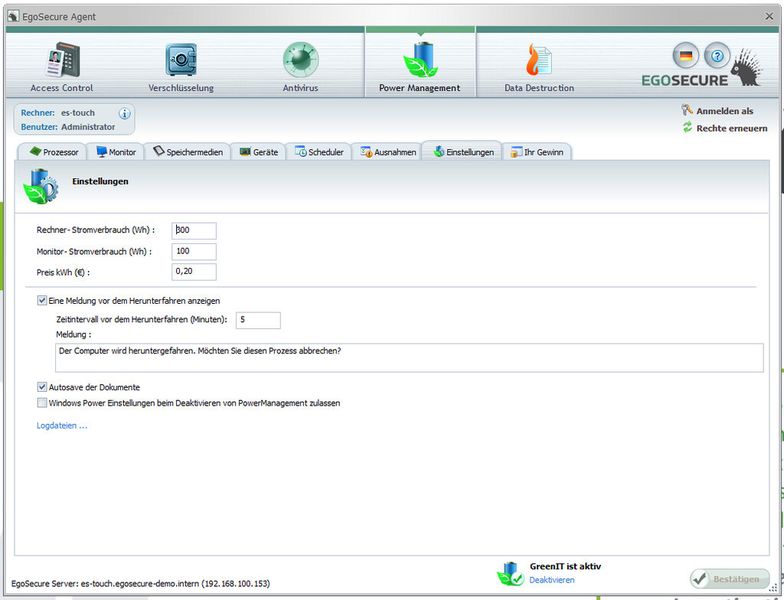
Task: Switch to the Scheduler tab
Action: point(319,152)
